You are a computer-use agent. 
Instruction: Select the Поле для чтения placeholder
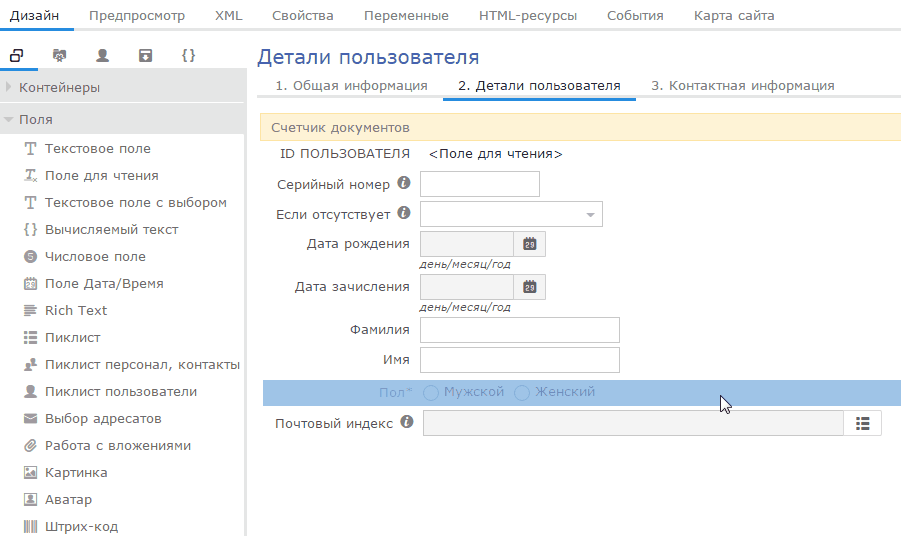(x=495, y=154)
